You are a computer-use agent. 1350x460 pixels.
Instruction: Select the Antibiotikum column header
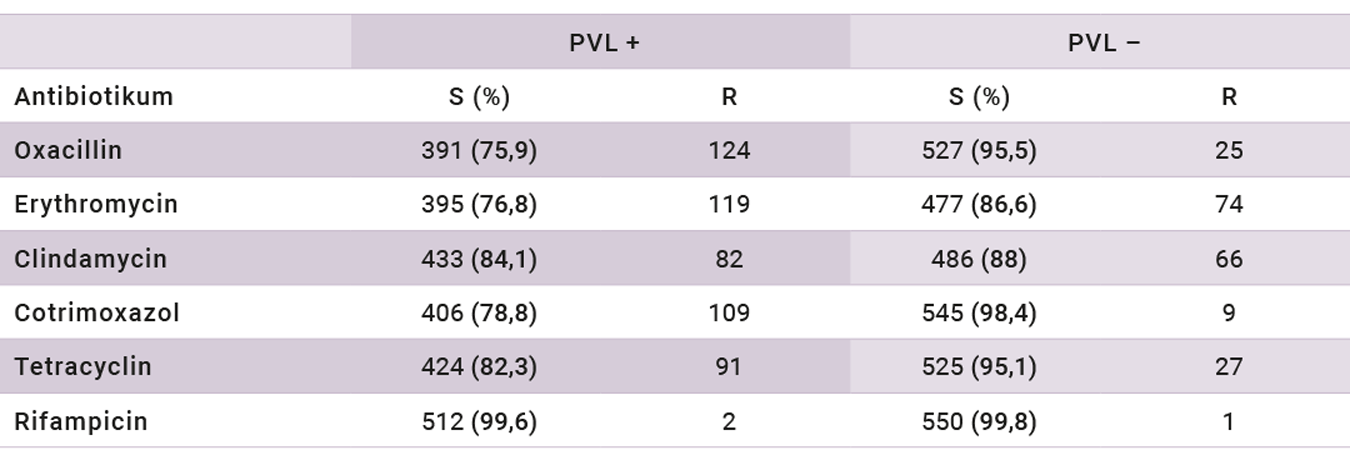click(x=94, y=97)
